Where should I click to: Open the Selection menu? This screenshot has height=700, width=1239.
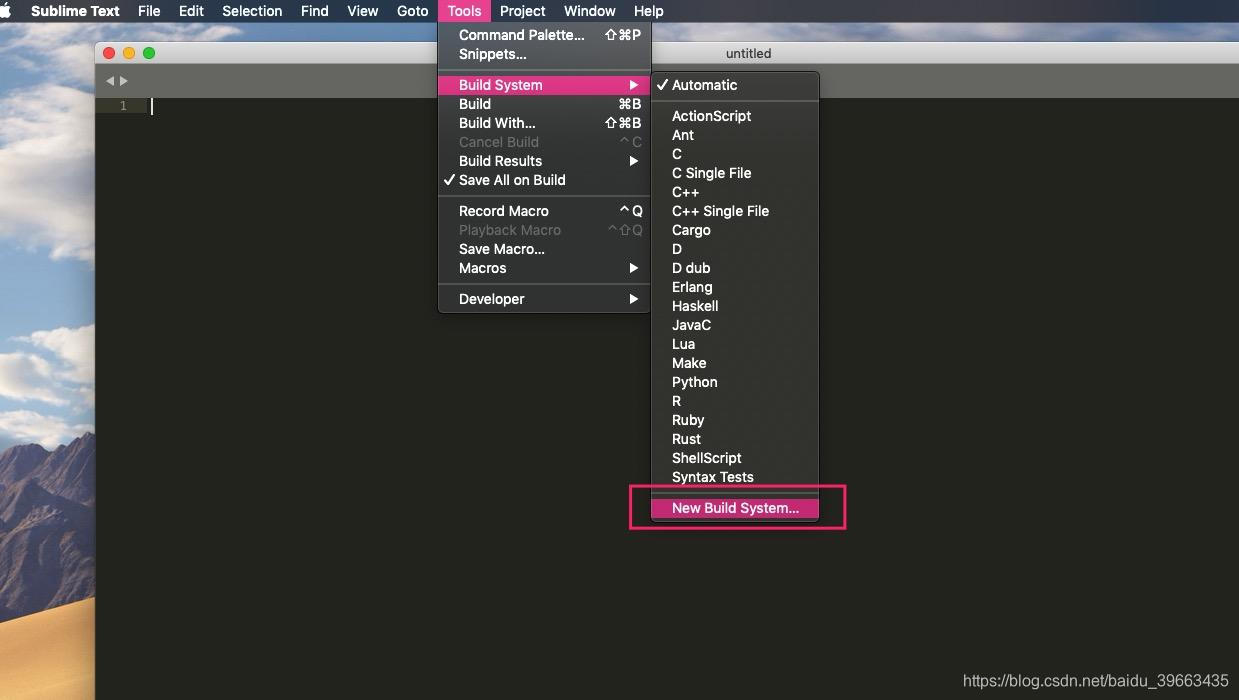[x=252, y=11]
